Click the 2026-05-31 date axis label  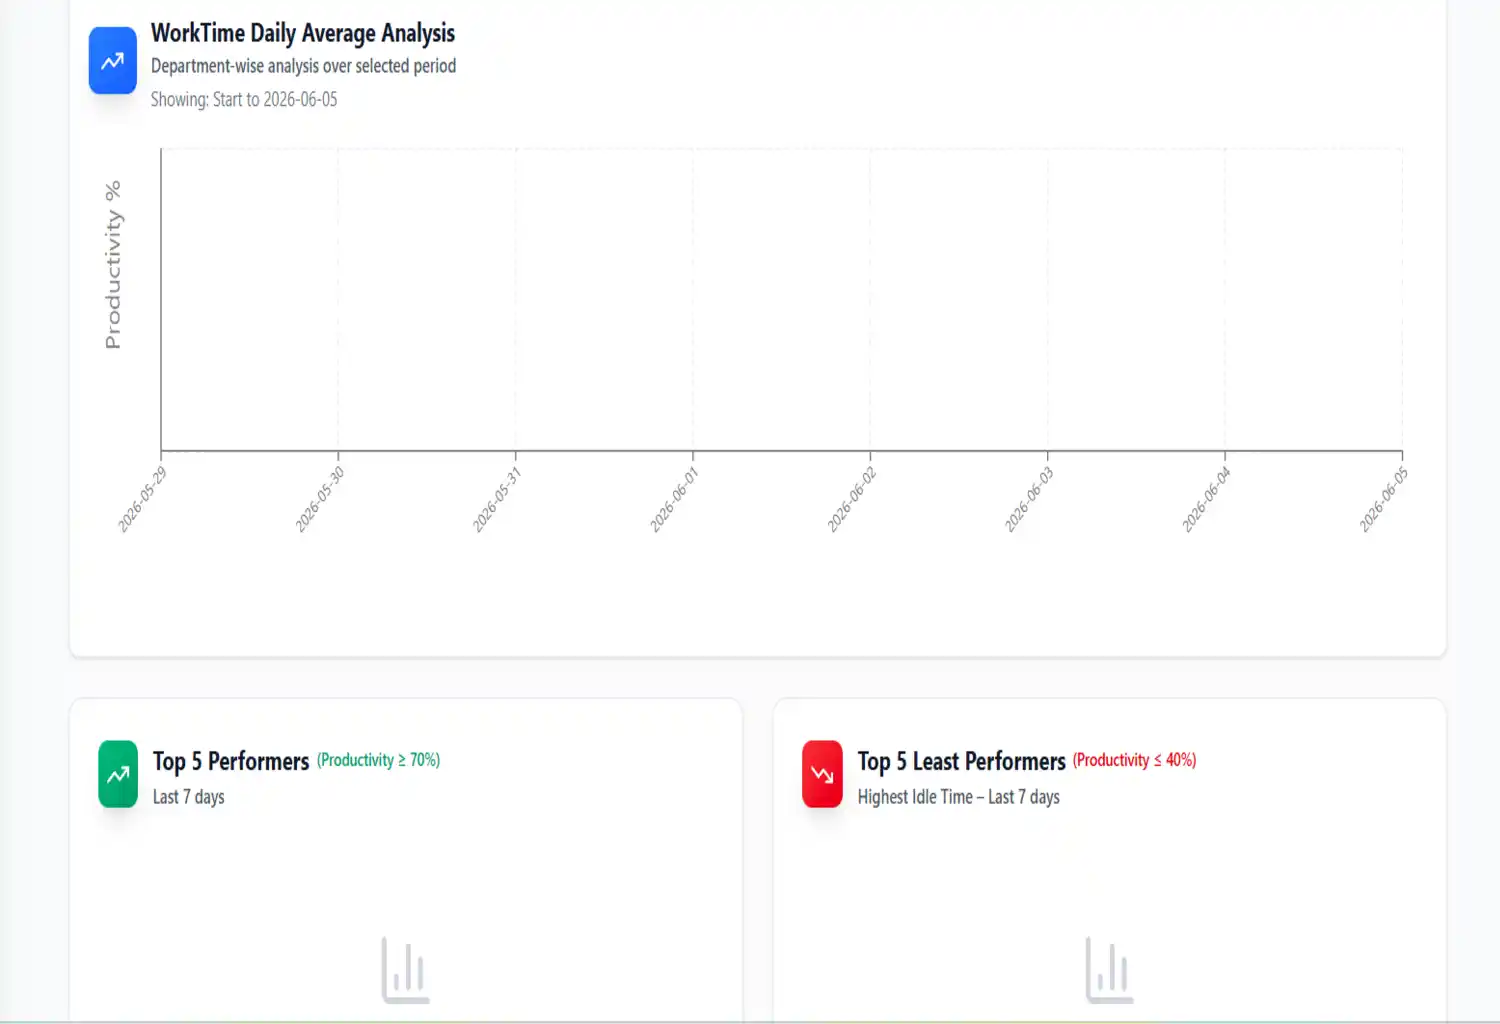tap(497, 499)
